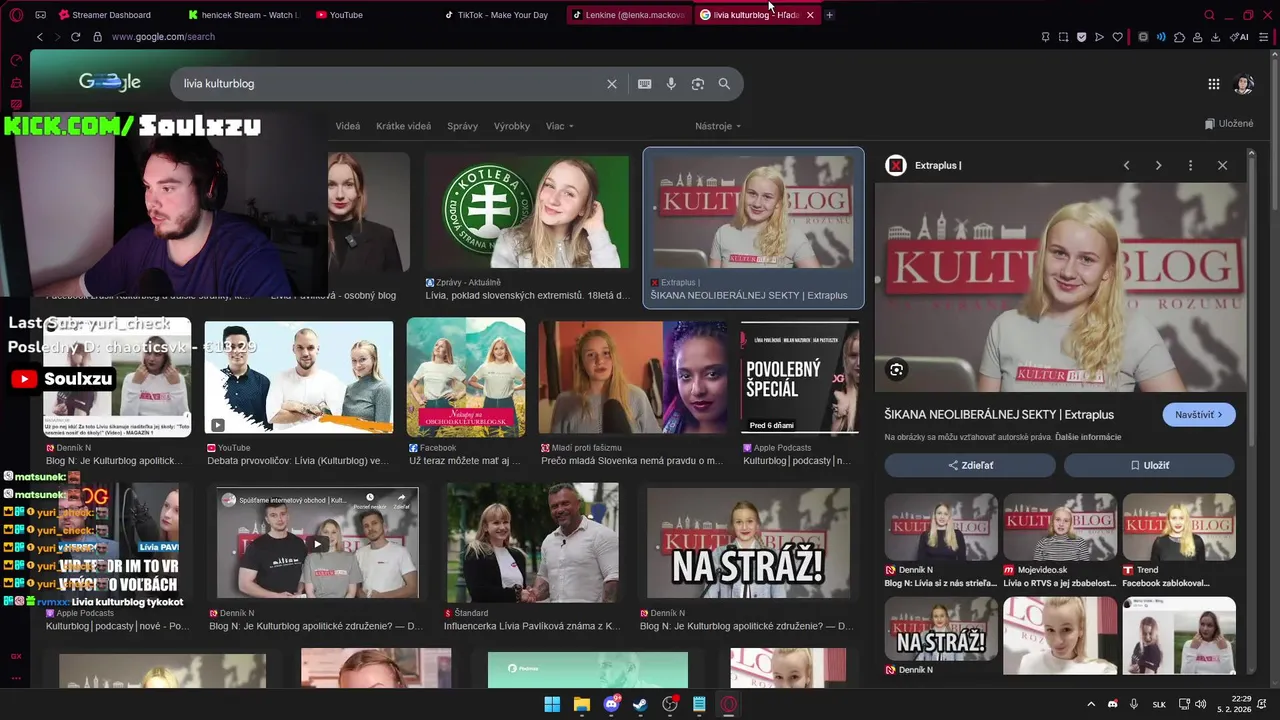
Task: Select the Krátke videá filter
Action: click(403, 126)
